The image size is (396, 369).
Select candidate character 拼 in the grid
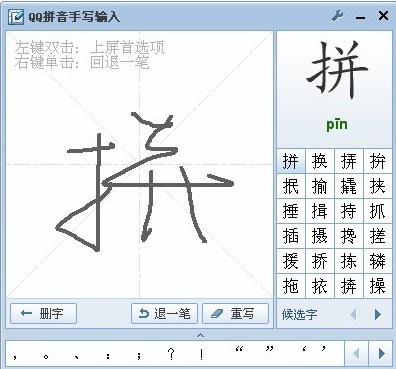click(291, 161)
